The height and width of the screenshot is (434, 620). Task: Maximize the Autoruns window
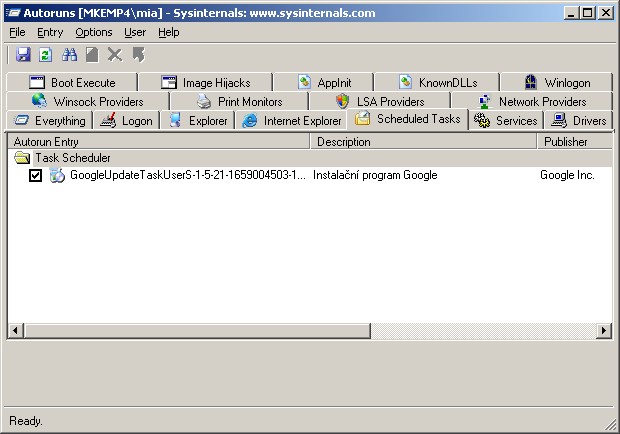(588, 13)
